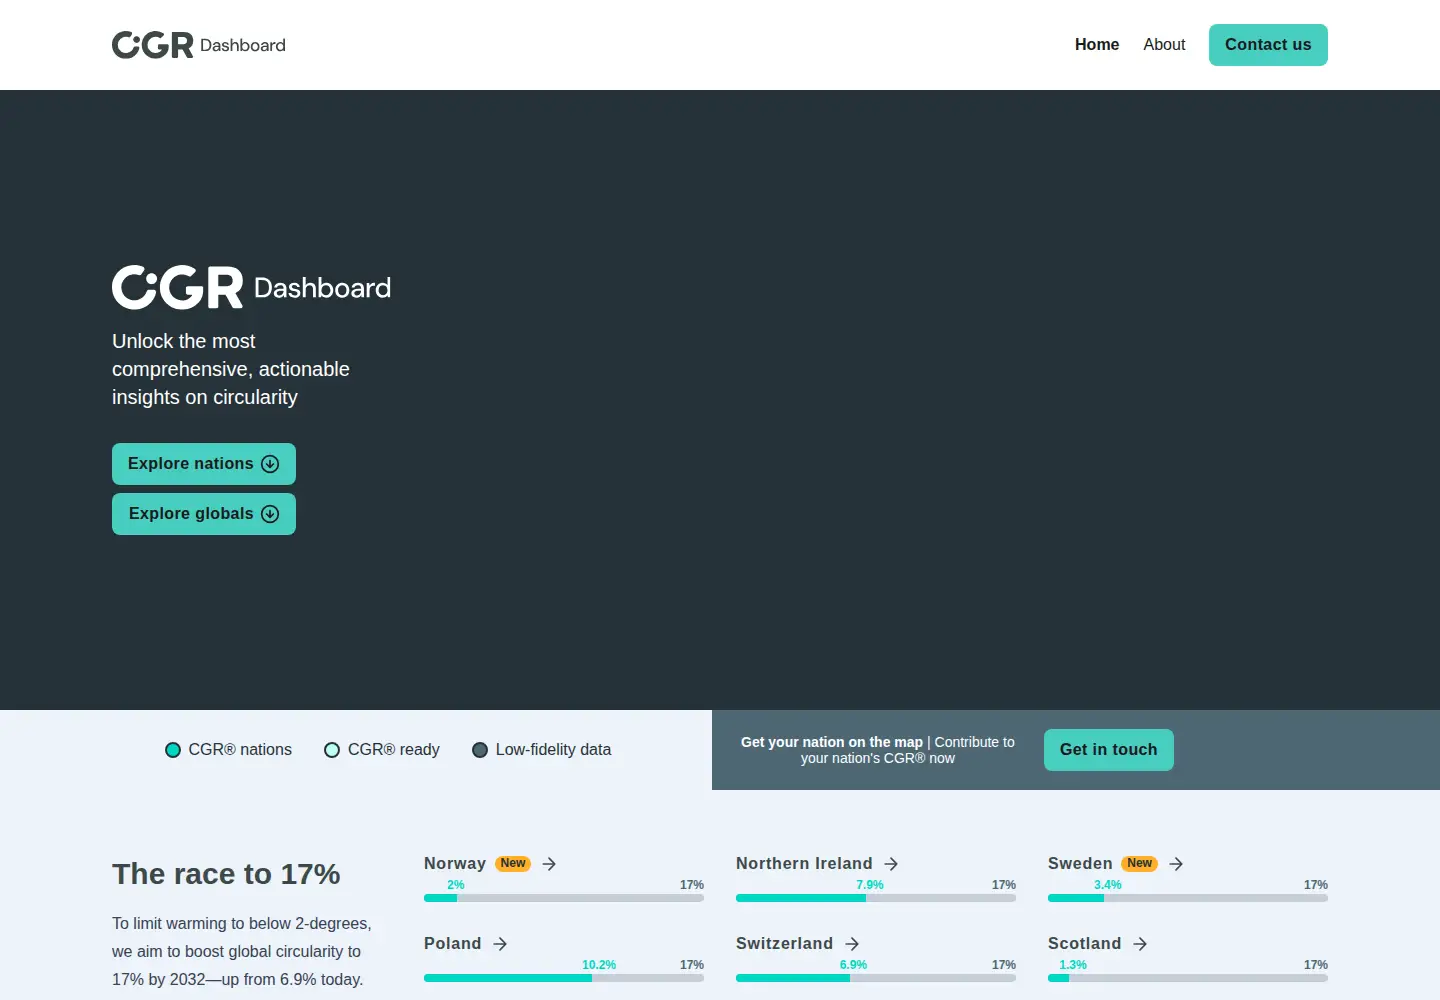
Task: Click the Unlock the most comprehensive tagline
Action: click(x=231, y=369)
